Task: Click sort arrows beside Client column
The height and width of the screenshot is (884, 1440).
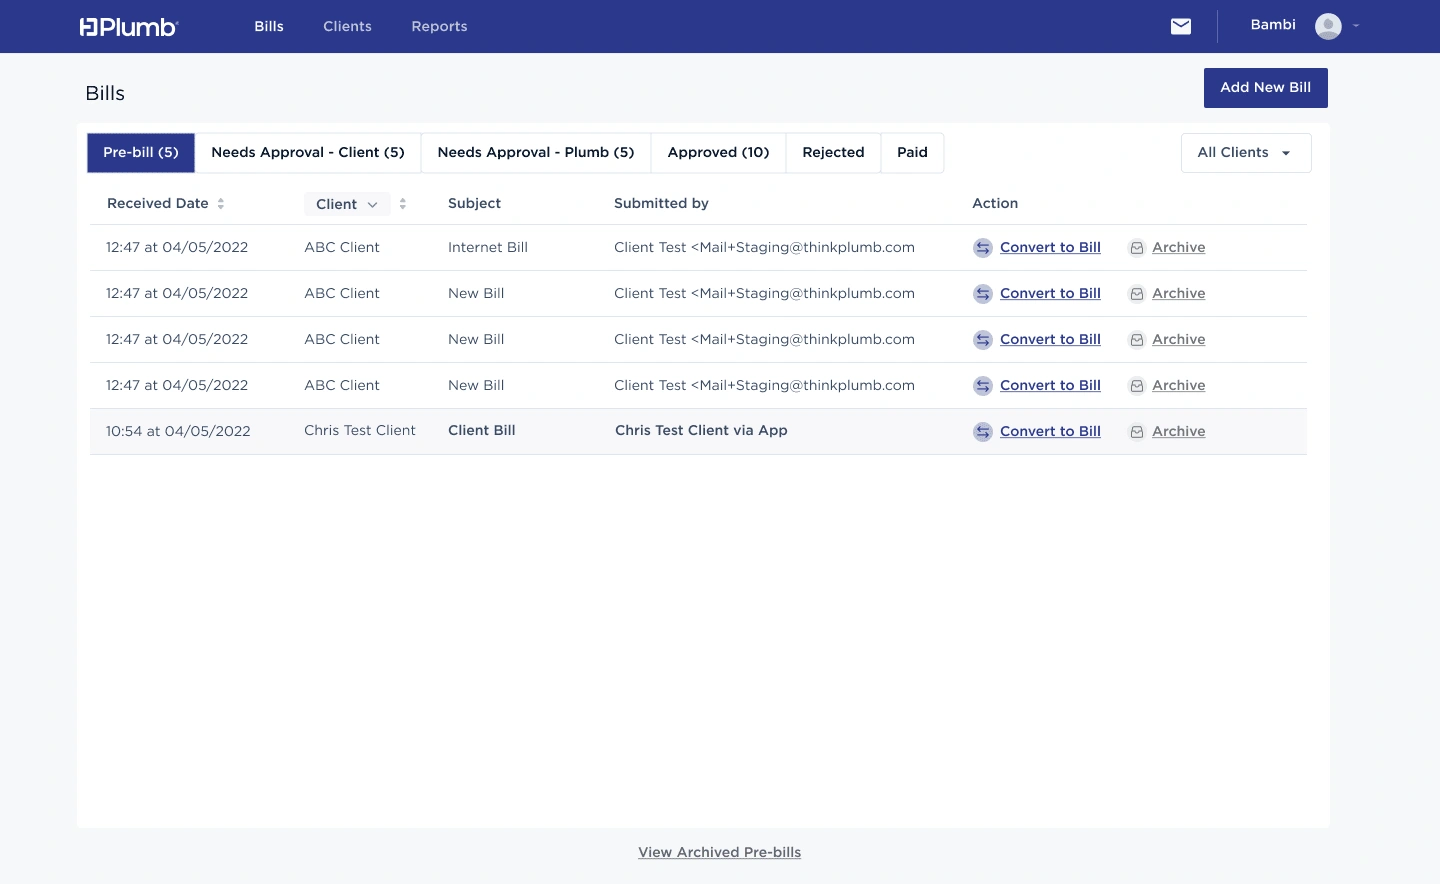Action: 403,204
